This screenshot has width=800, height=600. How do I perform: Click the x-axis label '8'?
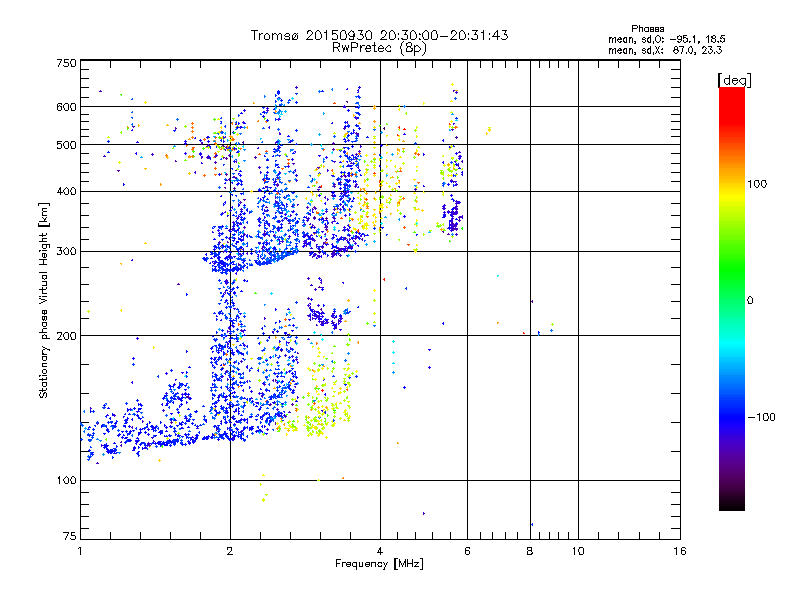point(530,551)
